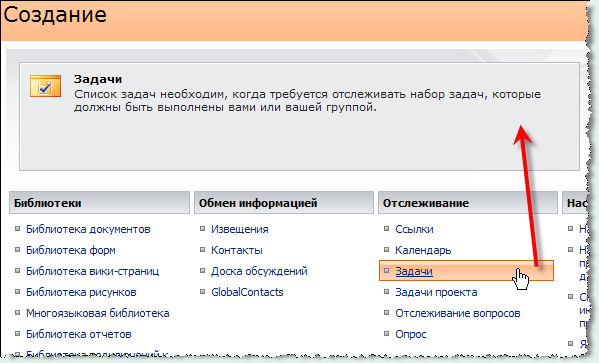Click the Отслеживание column header
The height and width of the screenshot is (363, 599).
468,203
